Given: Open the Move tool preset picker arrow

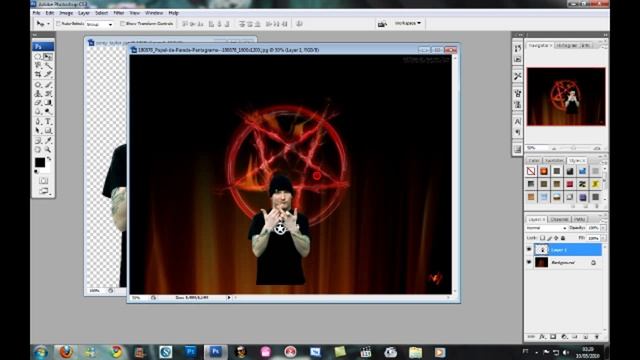Looking at the screenshot, I should coord(48,24).
